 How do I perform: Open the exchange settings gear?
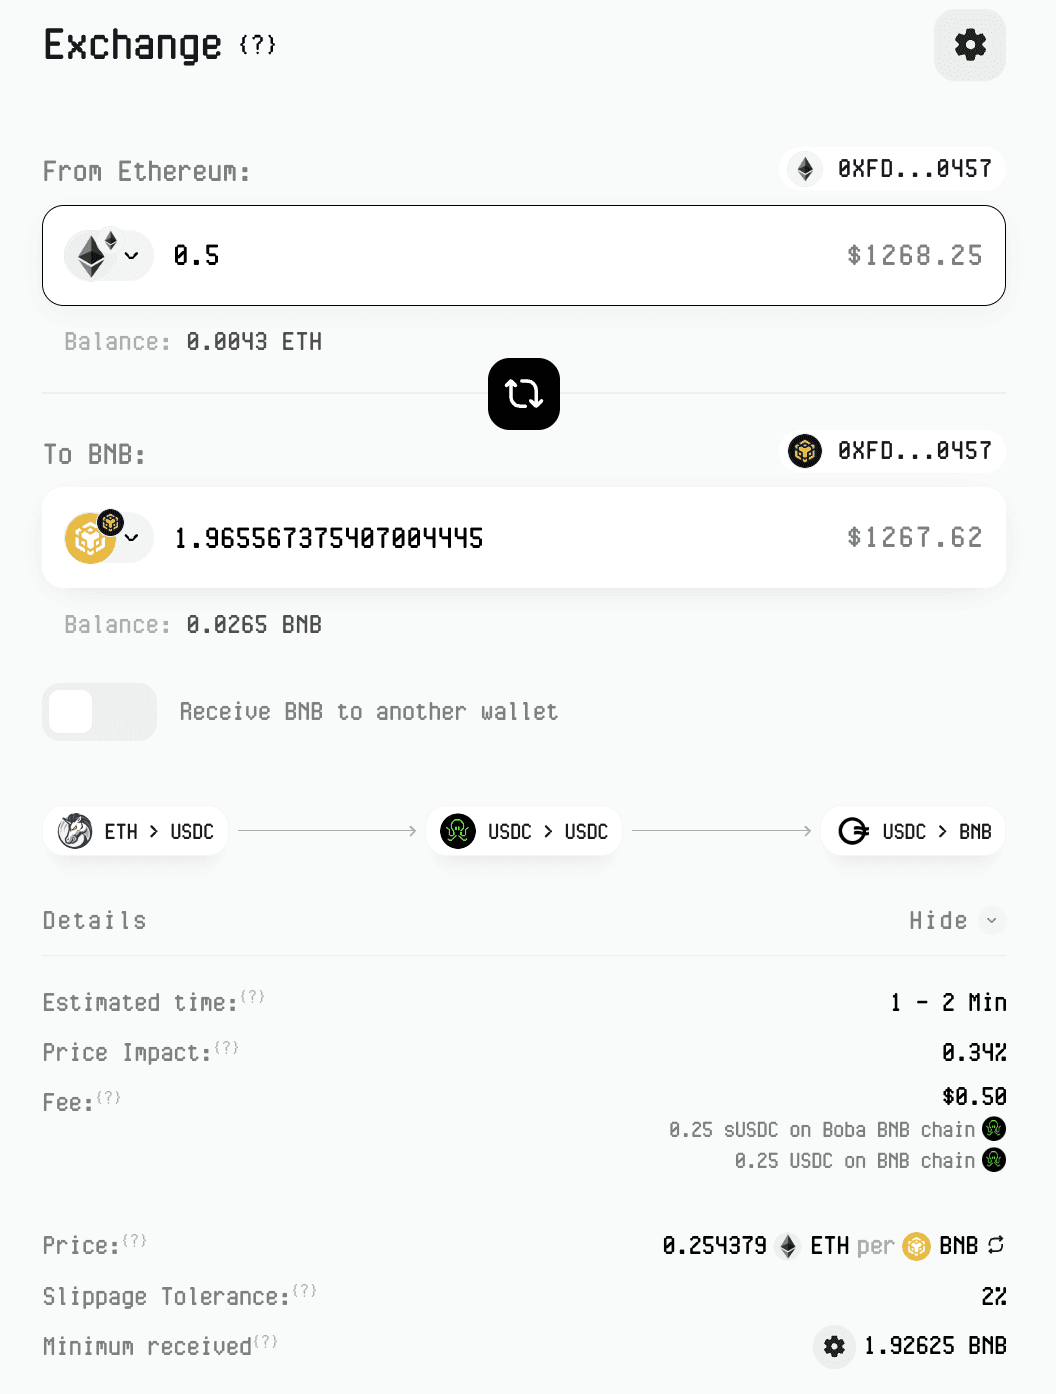(x=969, y=44)
